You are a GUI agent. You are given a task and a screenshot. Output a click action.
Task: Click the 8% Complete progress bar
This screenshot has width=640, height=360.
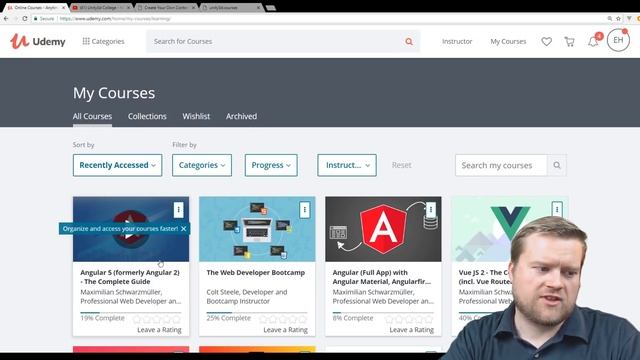383,313
